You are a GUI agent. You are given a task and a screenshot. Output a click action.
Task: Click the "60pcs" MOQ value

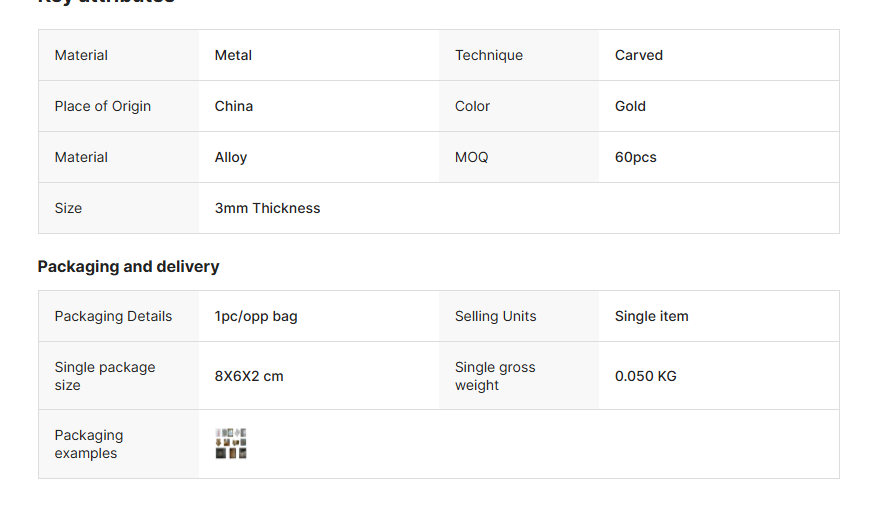(x=636, y=157)
